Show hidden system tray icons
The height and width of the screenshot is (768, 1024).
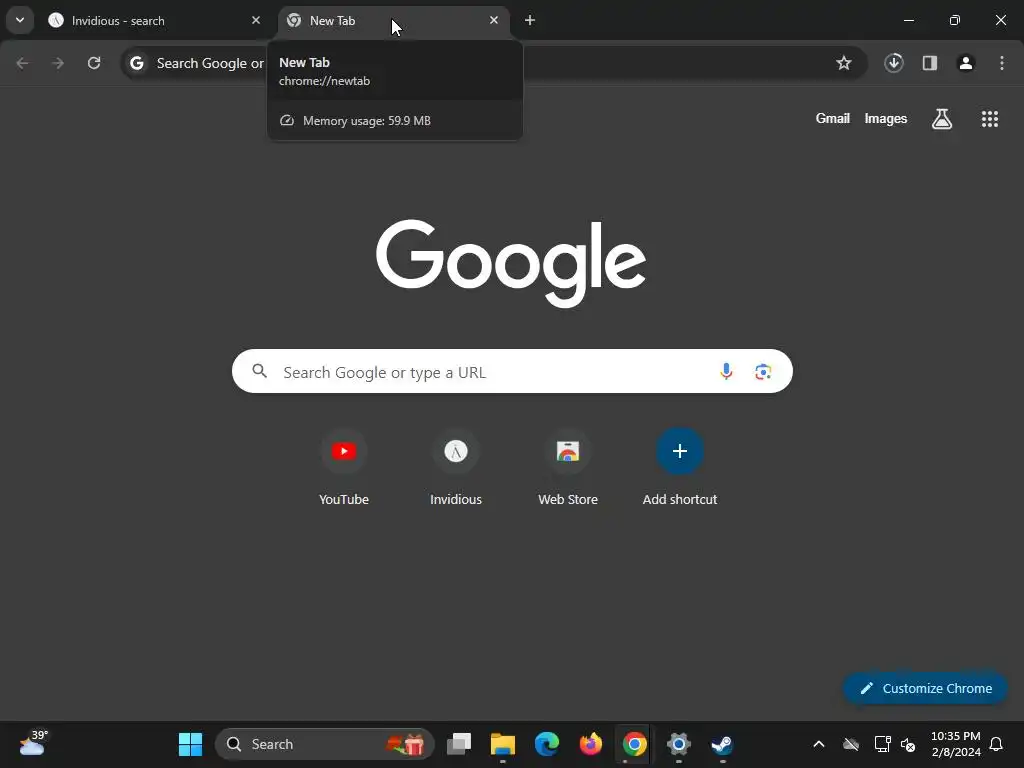point(818,744)
